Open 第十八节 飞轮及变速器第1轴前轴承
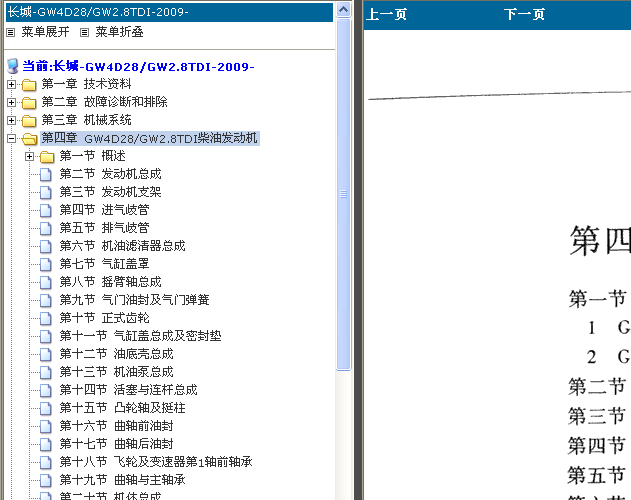The image size is (631, 500). tap(156, 461)
